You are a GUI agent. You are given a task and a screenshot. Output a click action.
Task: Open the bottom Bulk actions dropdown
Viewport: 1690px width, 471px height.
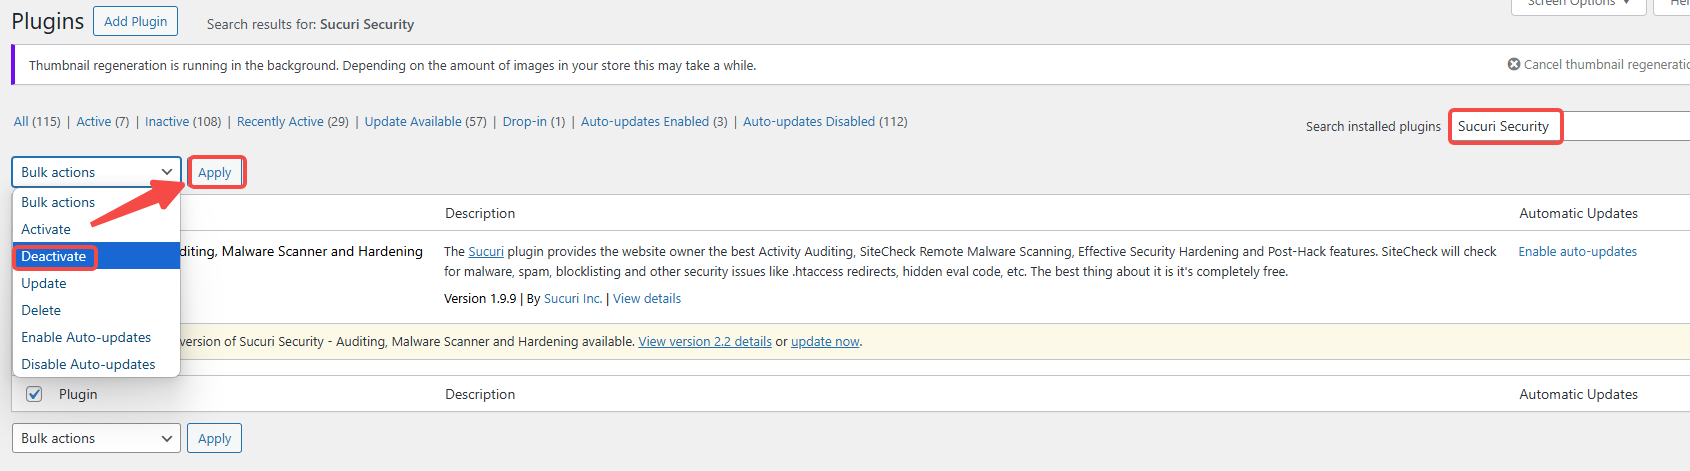pos(96,438)
